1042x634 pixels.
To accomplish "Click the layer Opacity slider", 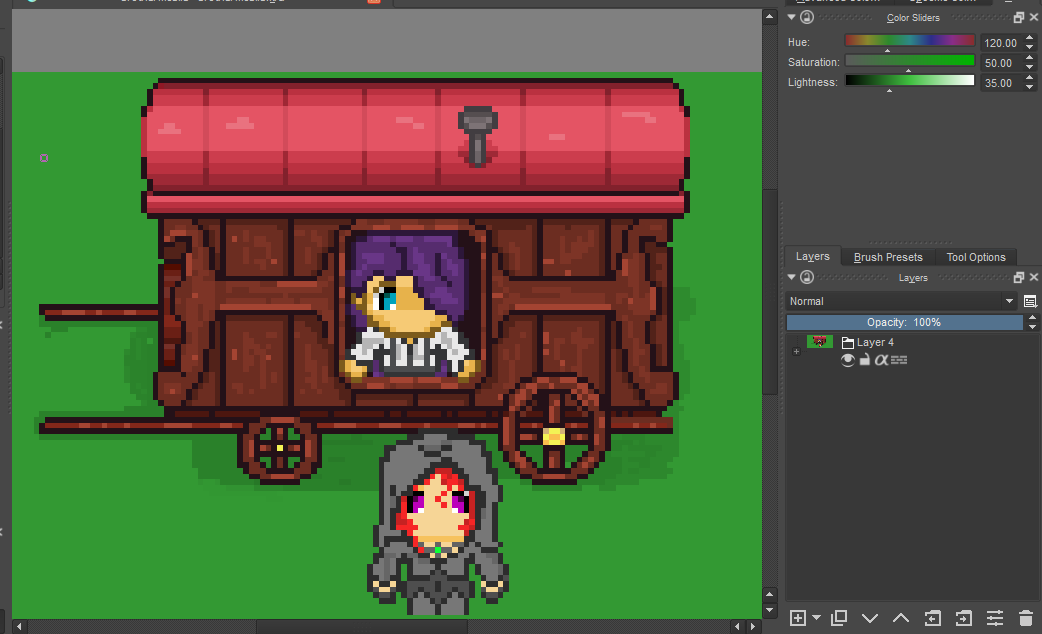I will tap(904, 322).
